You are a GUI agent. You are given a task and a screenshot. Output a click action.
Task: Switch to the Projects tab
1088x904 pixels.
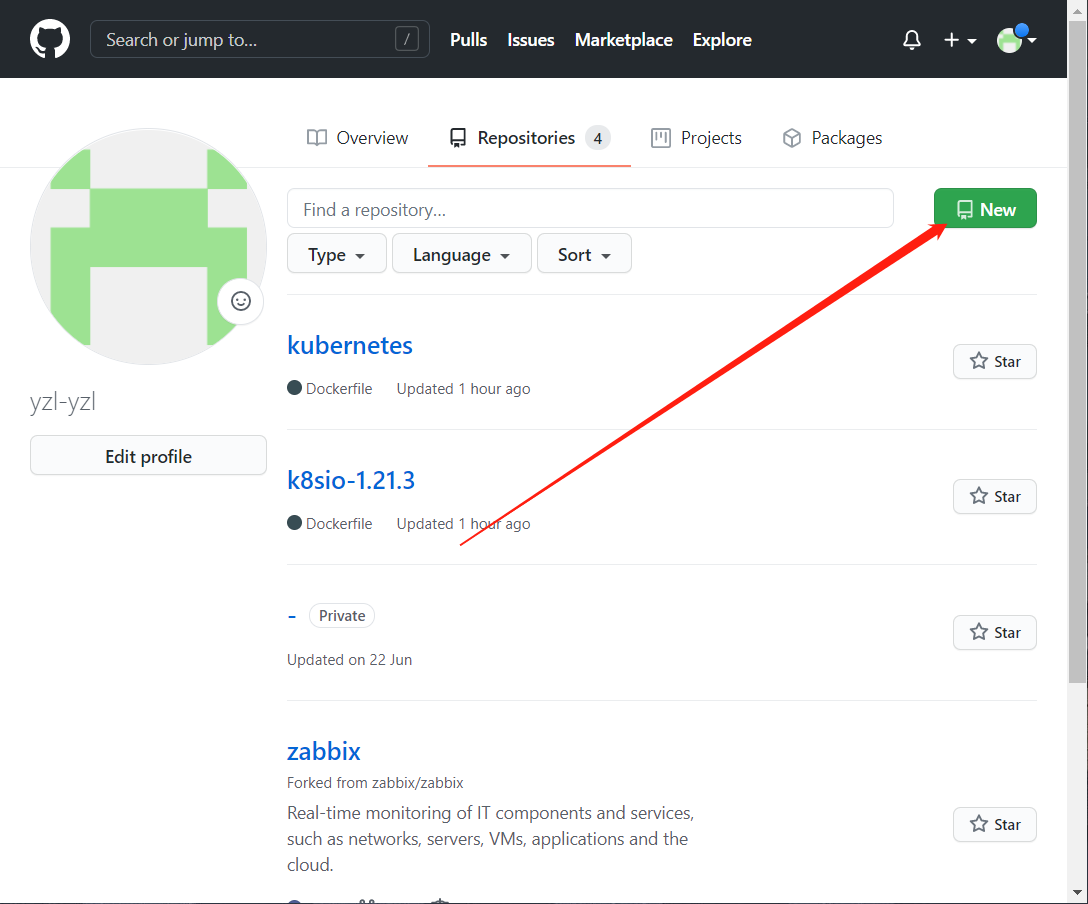pyautogui.click(x=696, y=138)
